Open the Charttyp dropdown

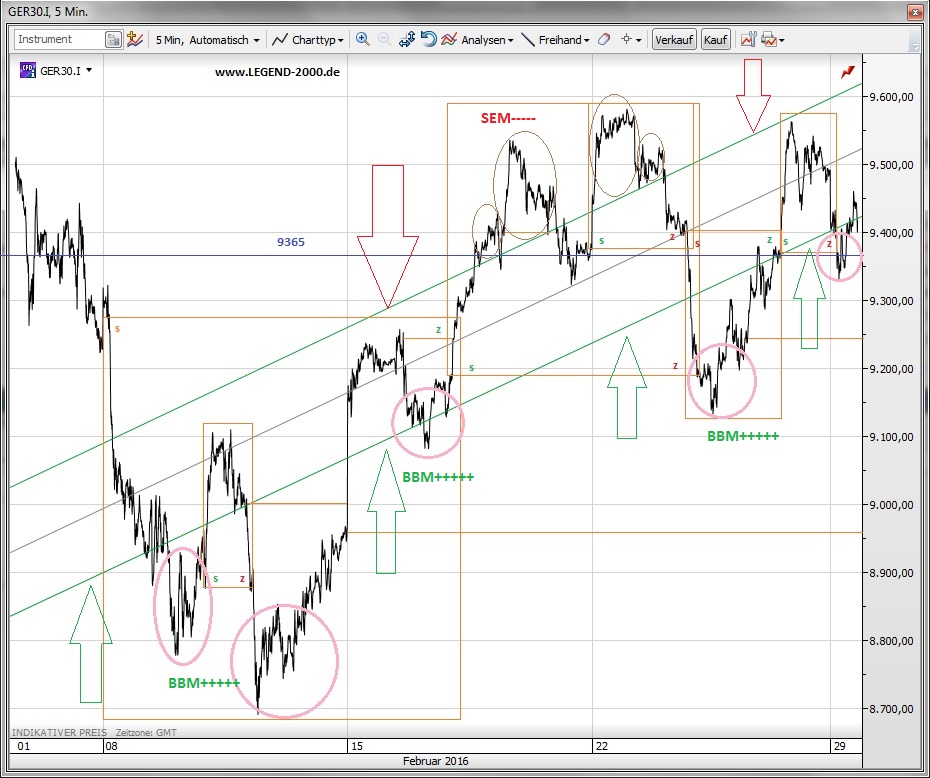[308, 40]
